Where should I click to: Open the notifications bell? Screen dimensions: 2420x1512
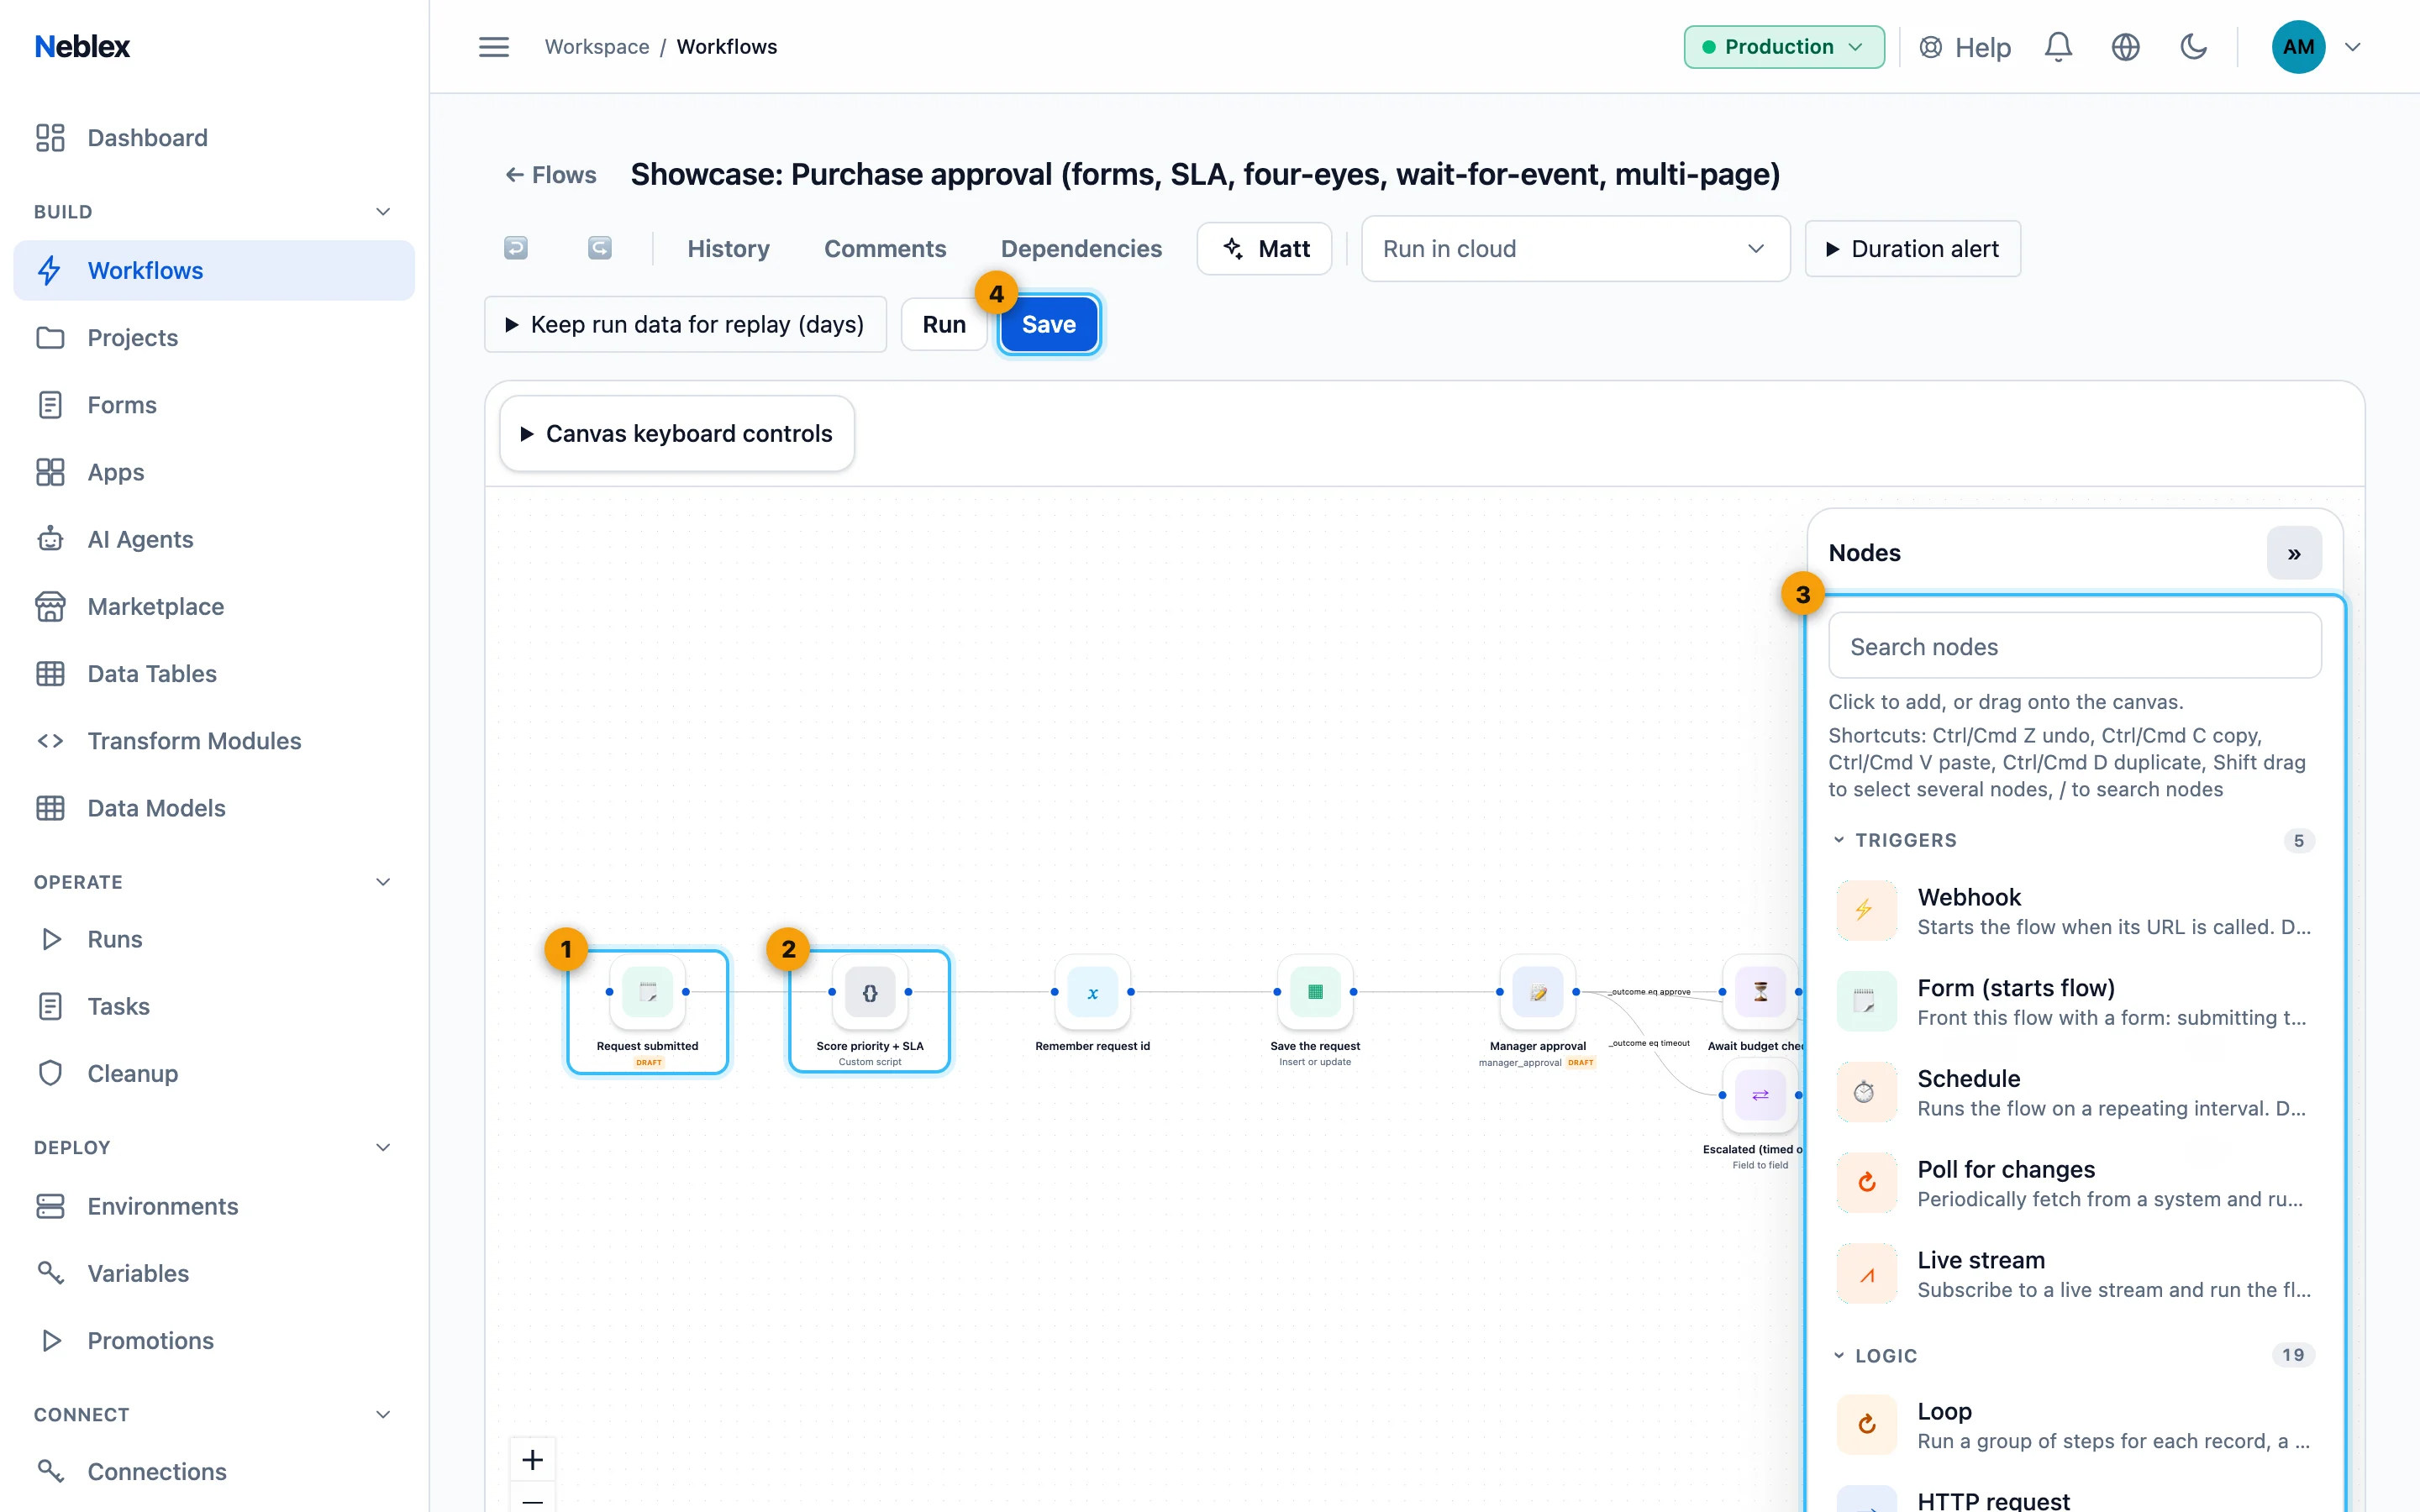(2058, 47)
